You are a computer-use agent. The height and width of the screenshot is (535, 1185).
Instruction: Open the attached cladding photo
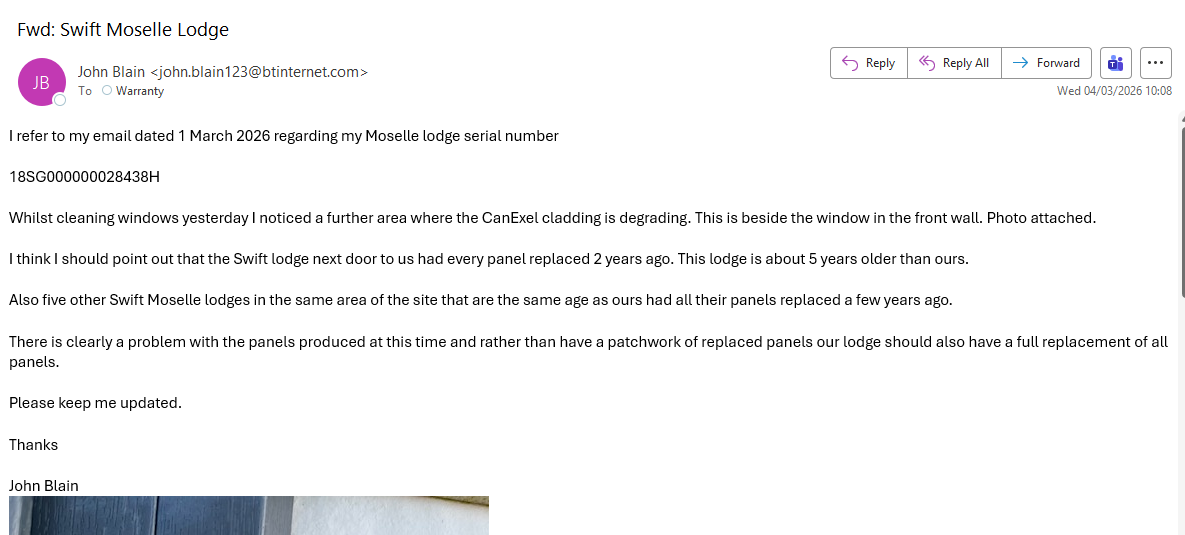pos(248,515)
